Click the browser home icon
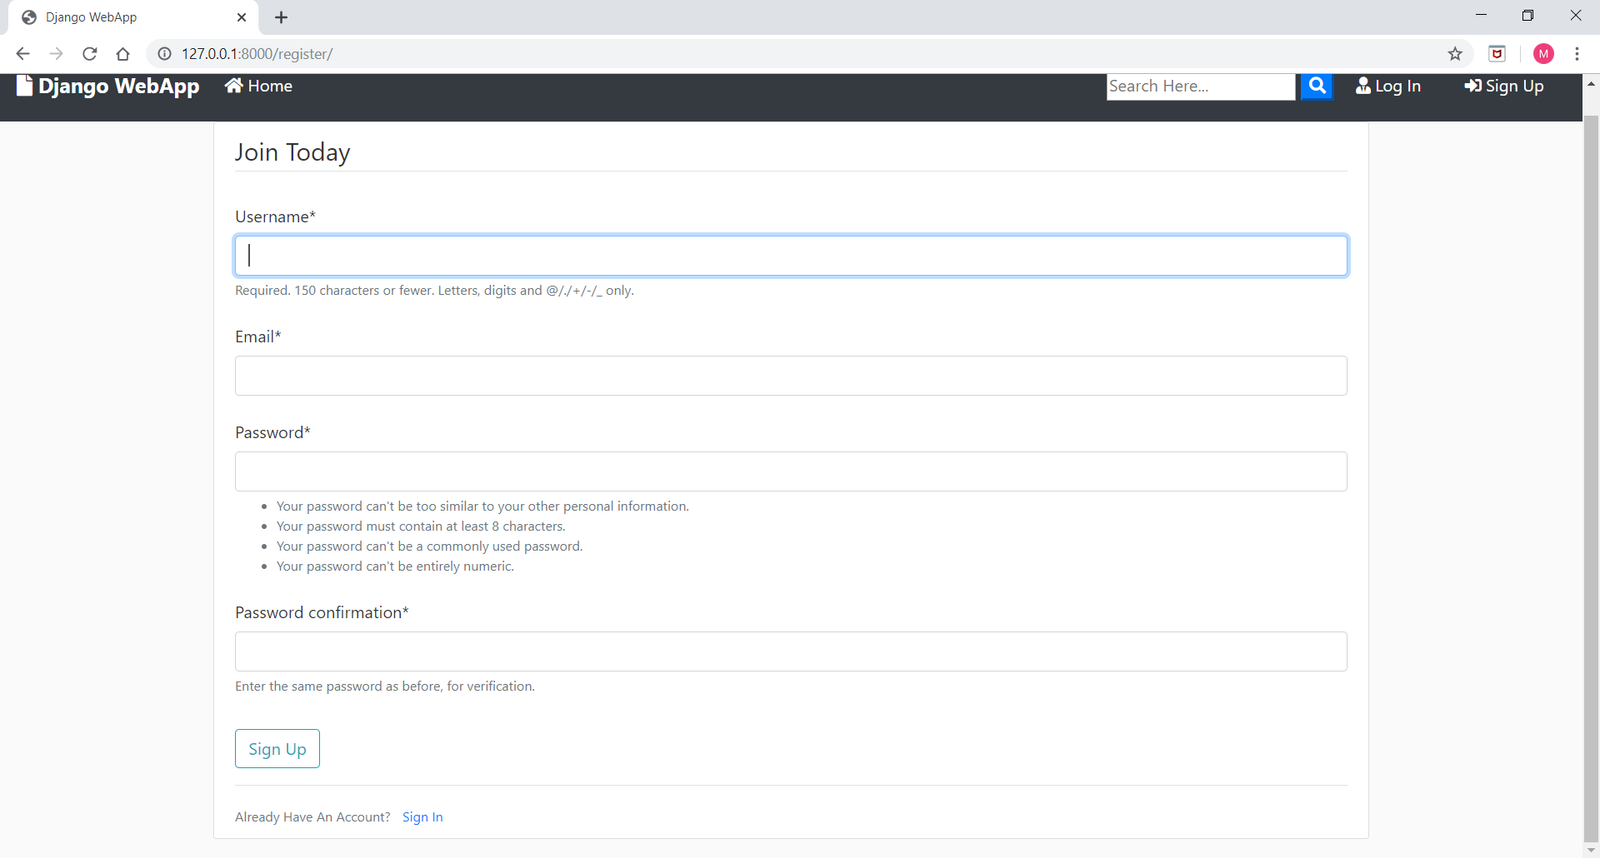 click(123, 54)
